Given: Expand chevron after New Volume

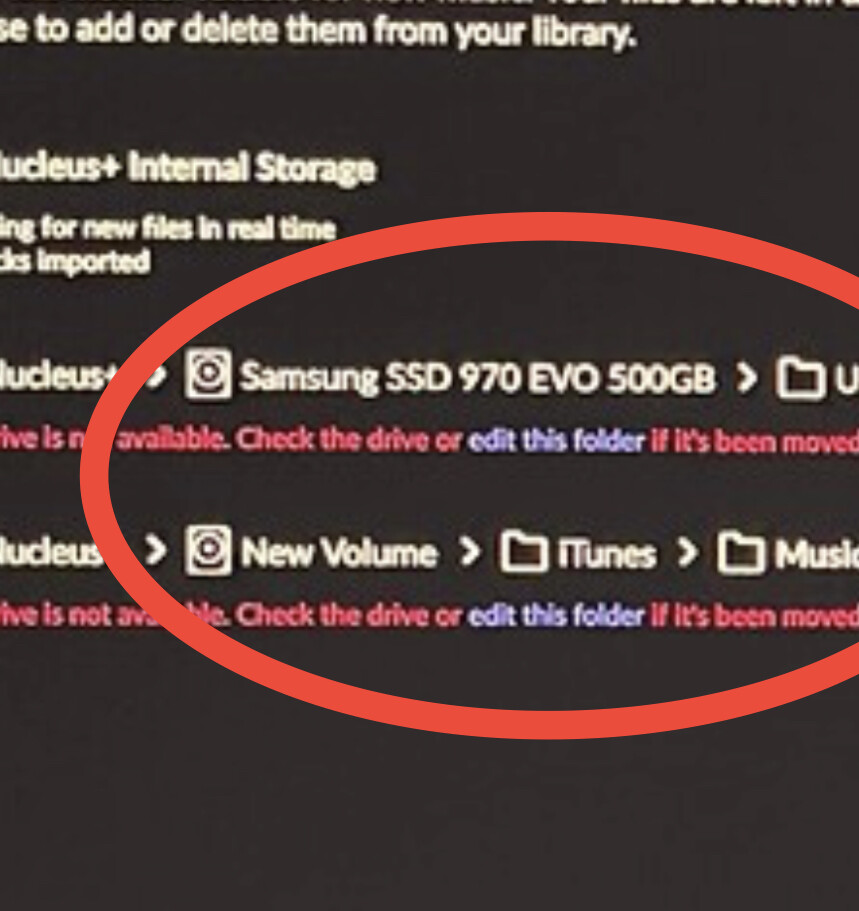Looking at the screenshot, I should [x=470, y=551].
